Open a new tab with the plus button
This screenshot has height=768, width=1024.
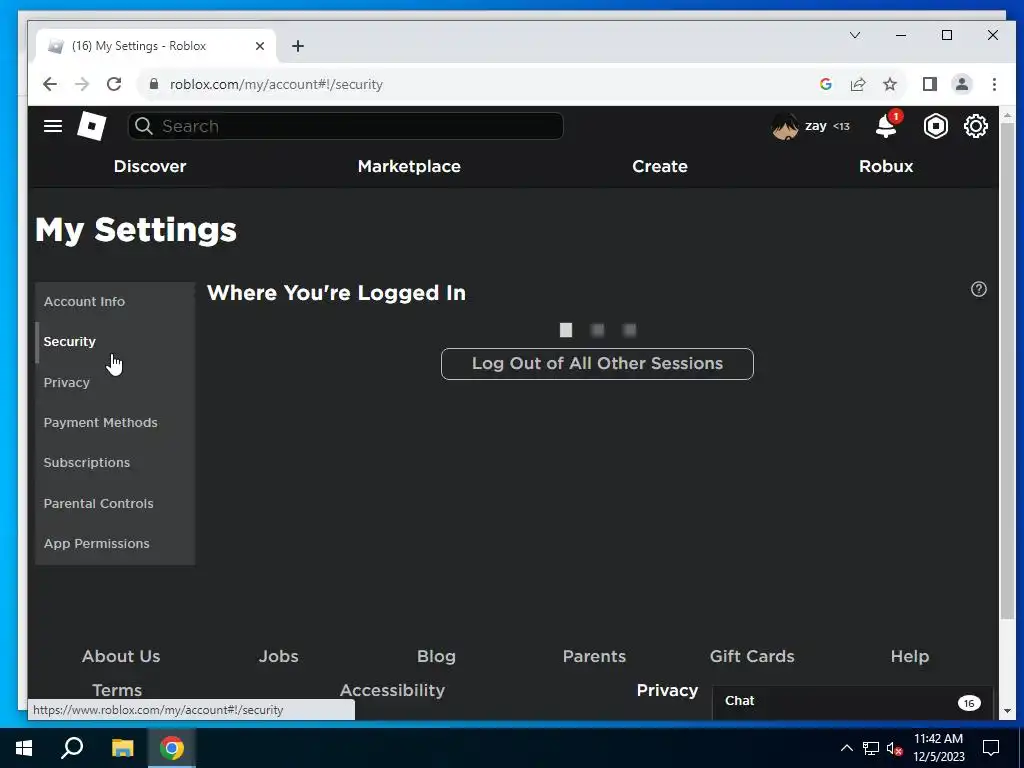[298, 46]
